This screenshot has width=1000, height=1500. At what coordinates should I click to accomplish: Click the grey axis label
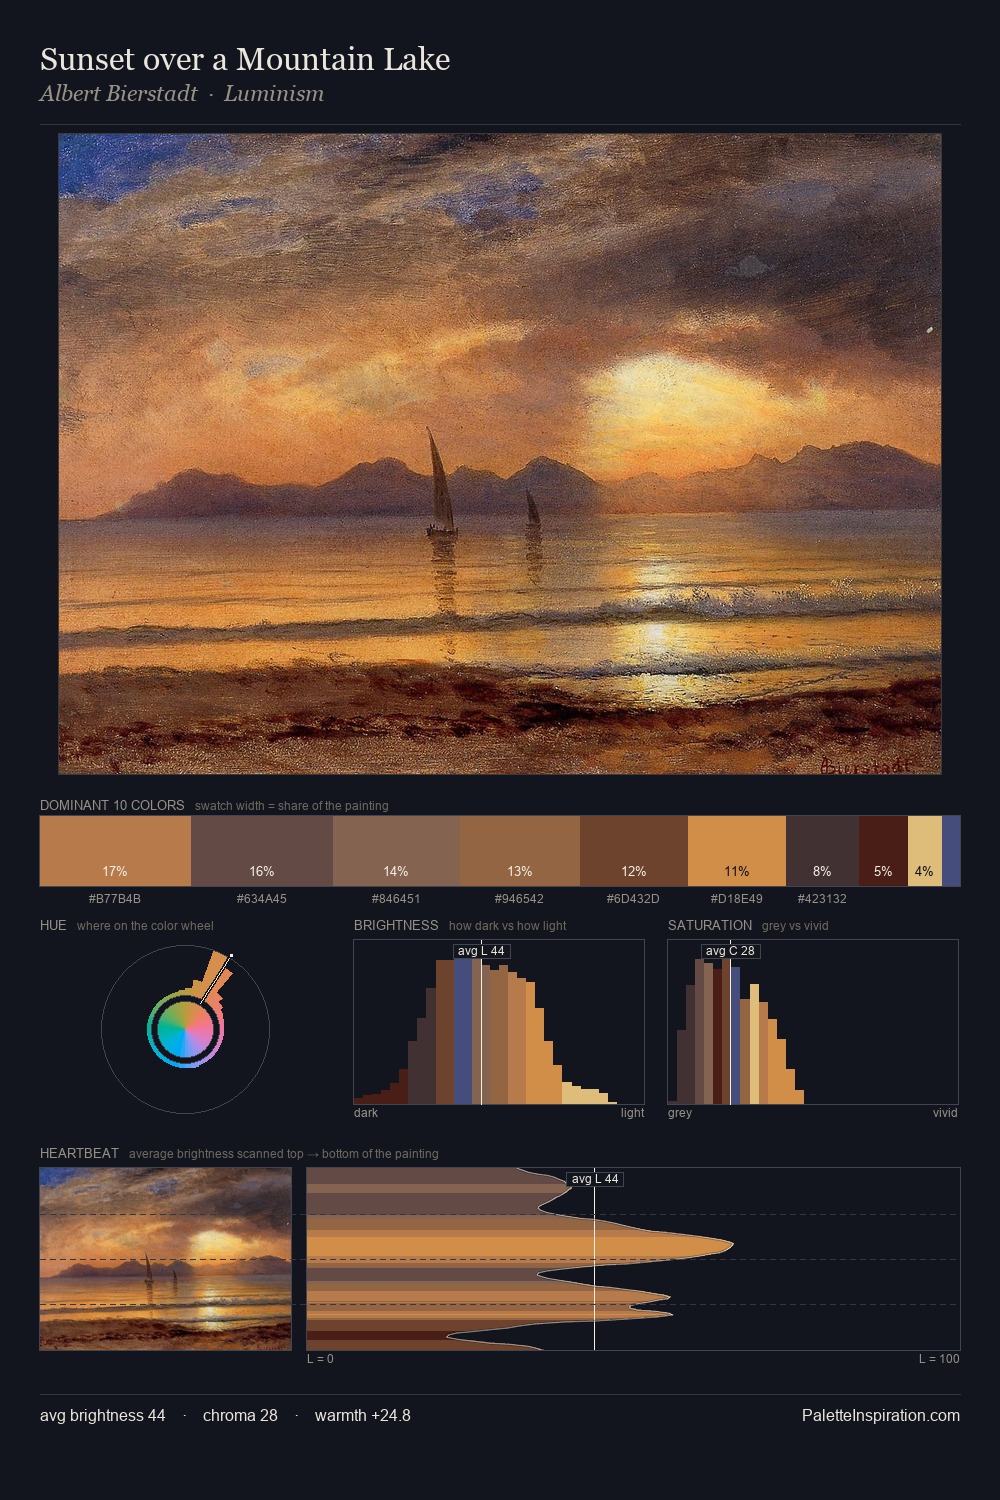[680, 1113]
